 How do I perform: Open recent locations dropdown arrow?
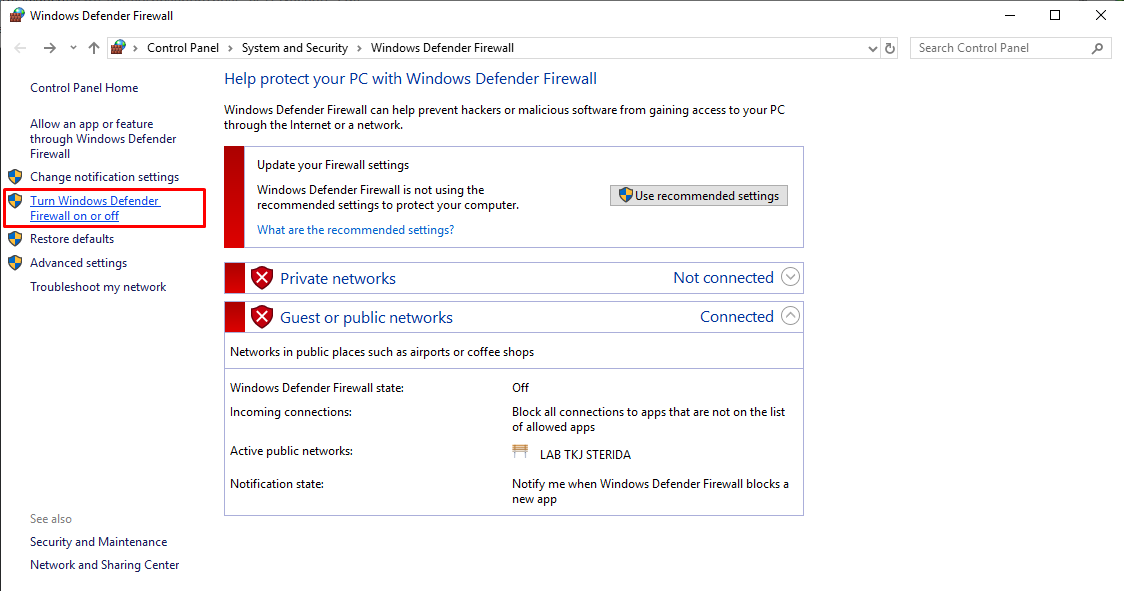tap(73, 48)
